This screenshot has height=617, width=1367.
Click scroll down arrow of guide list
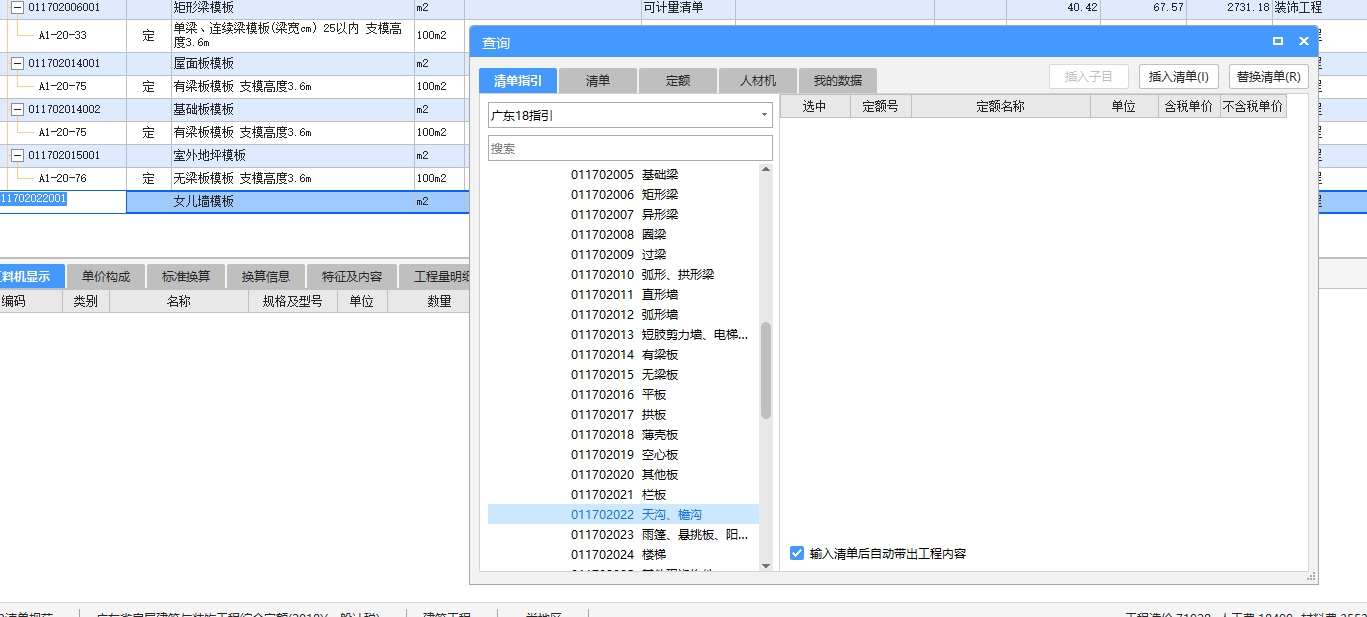click(x=766, y=566)
